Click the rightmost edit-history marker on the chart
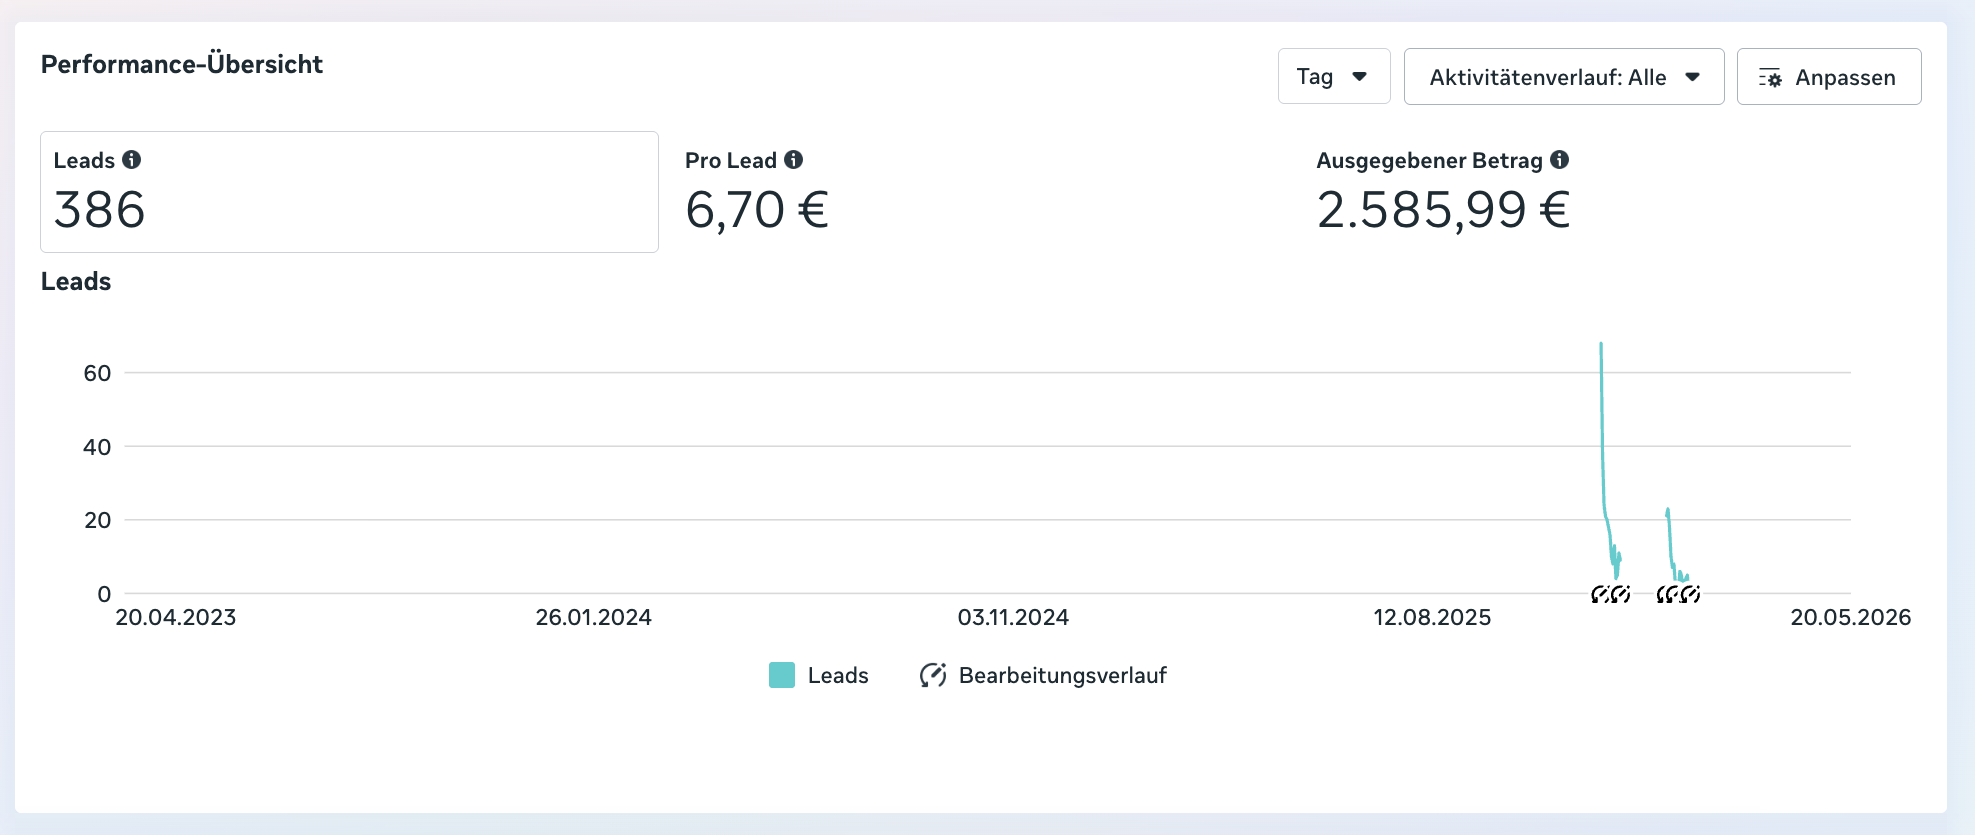The image size is (1975, 835). [x=1691, y=594]
